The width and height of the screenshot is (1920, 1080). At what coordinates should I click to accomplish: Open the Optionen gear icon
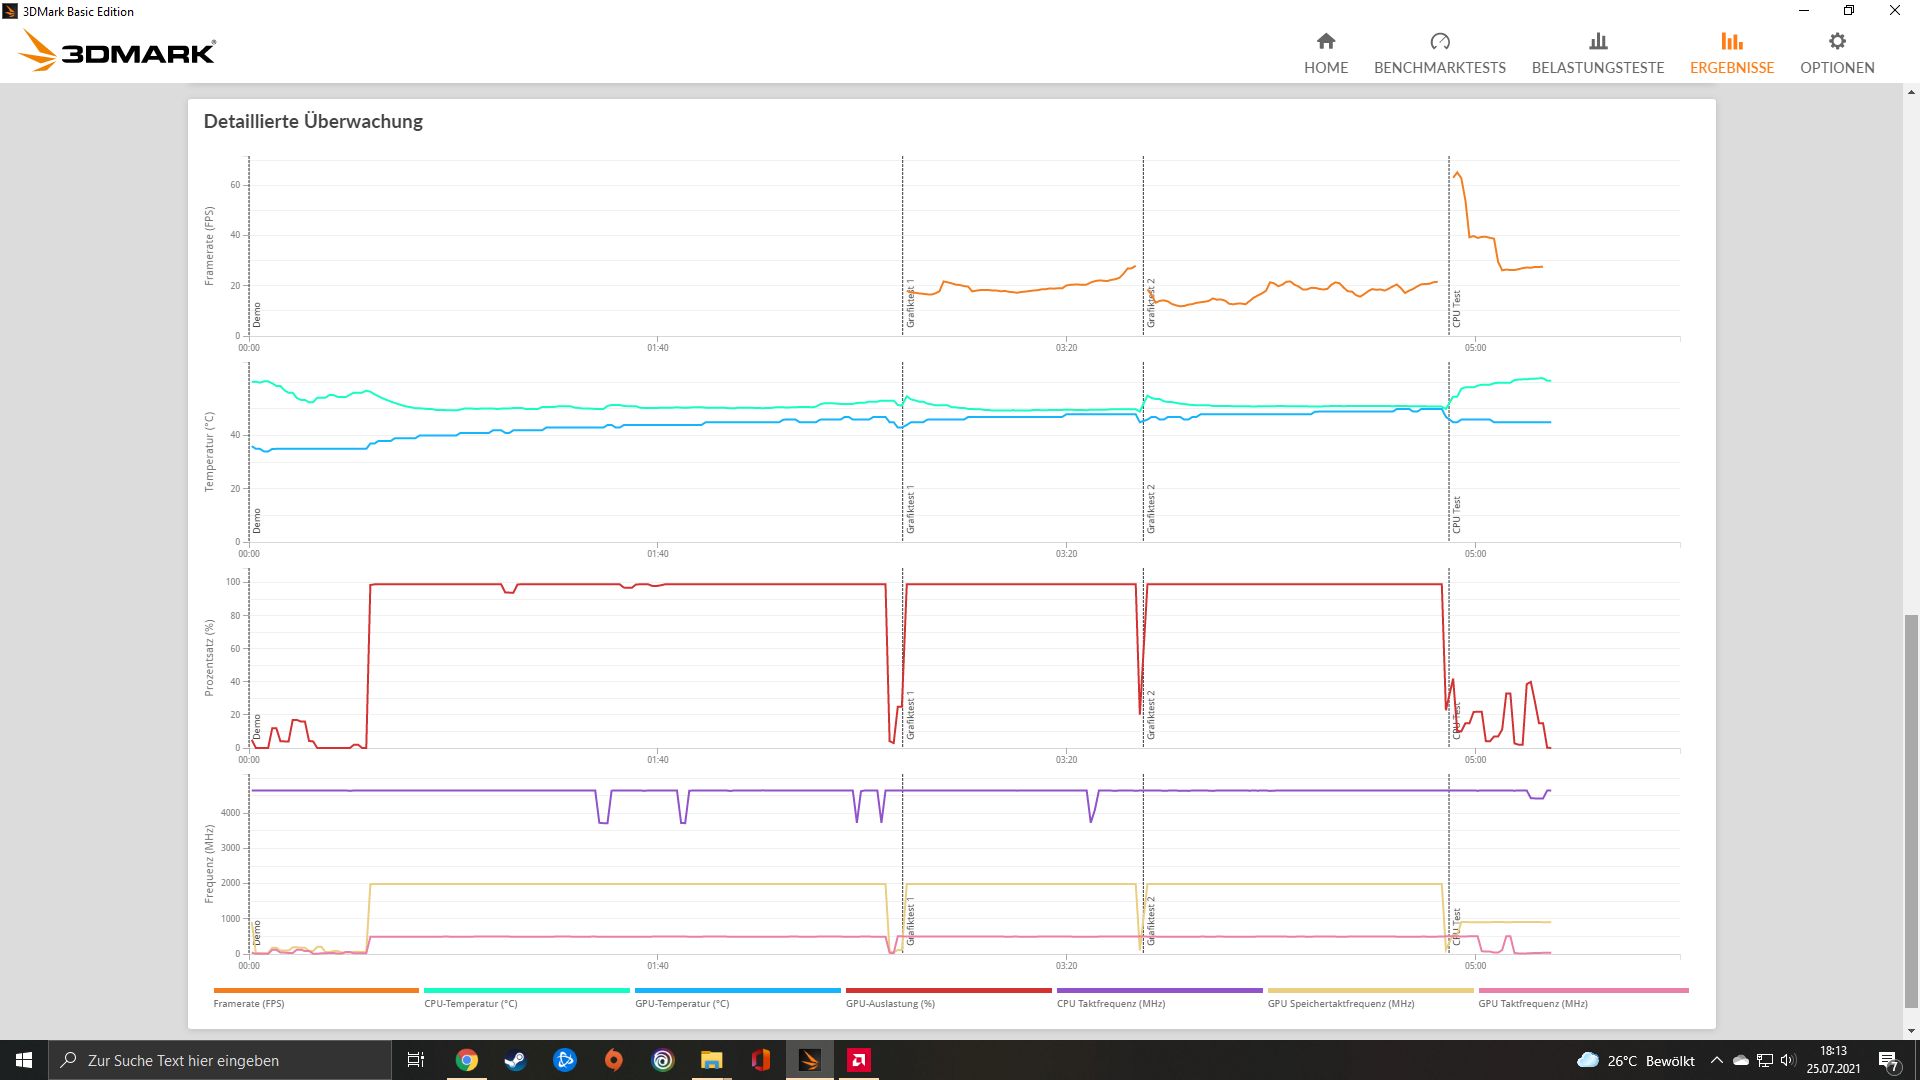pos(1836,42)
